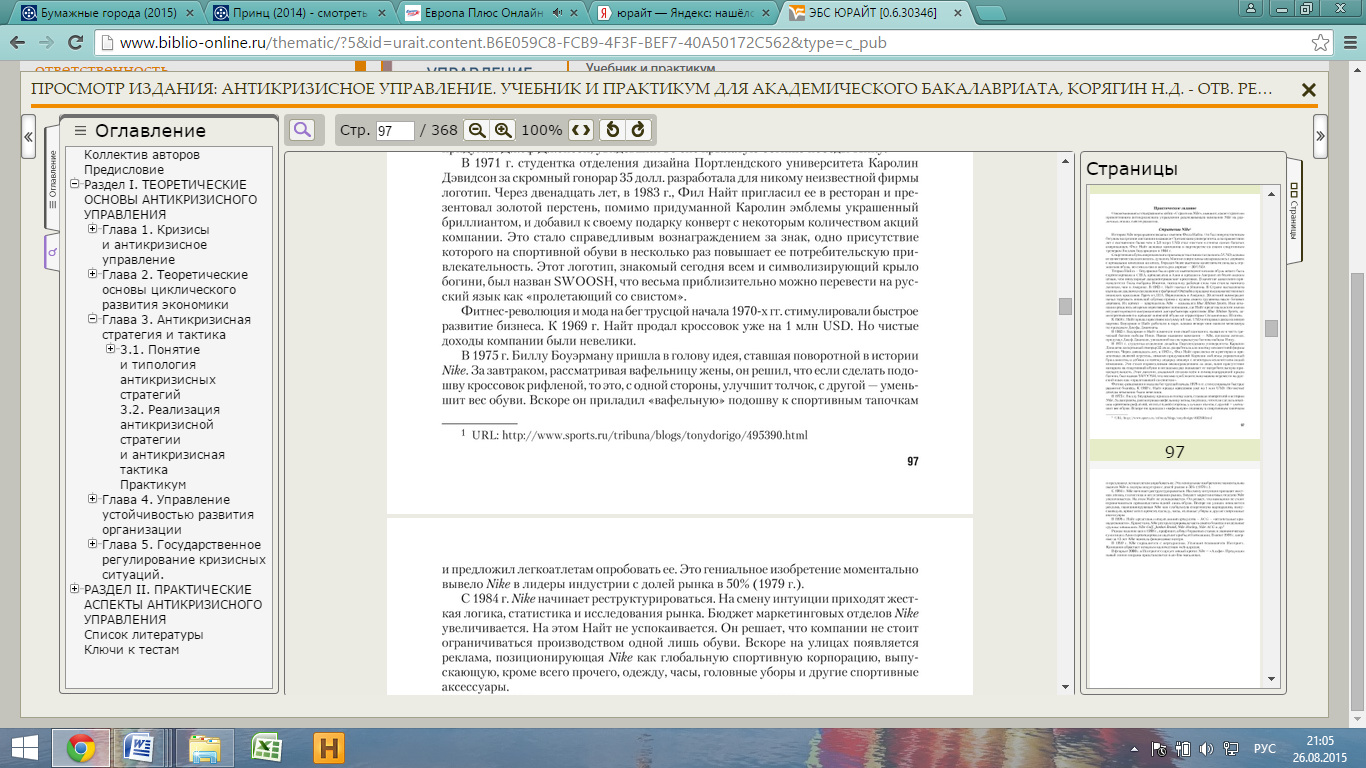This screenshot has width=1366, height=768.
Task: Click the browser address bar URL
Action: [x=502, y=44]
